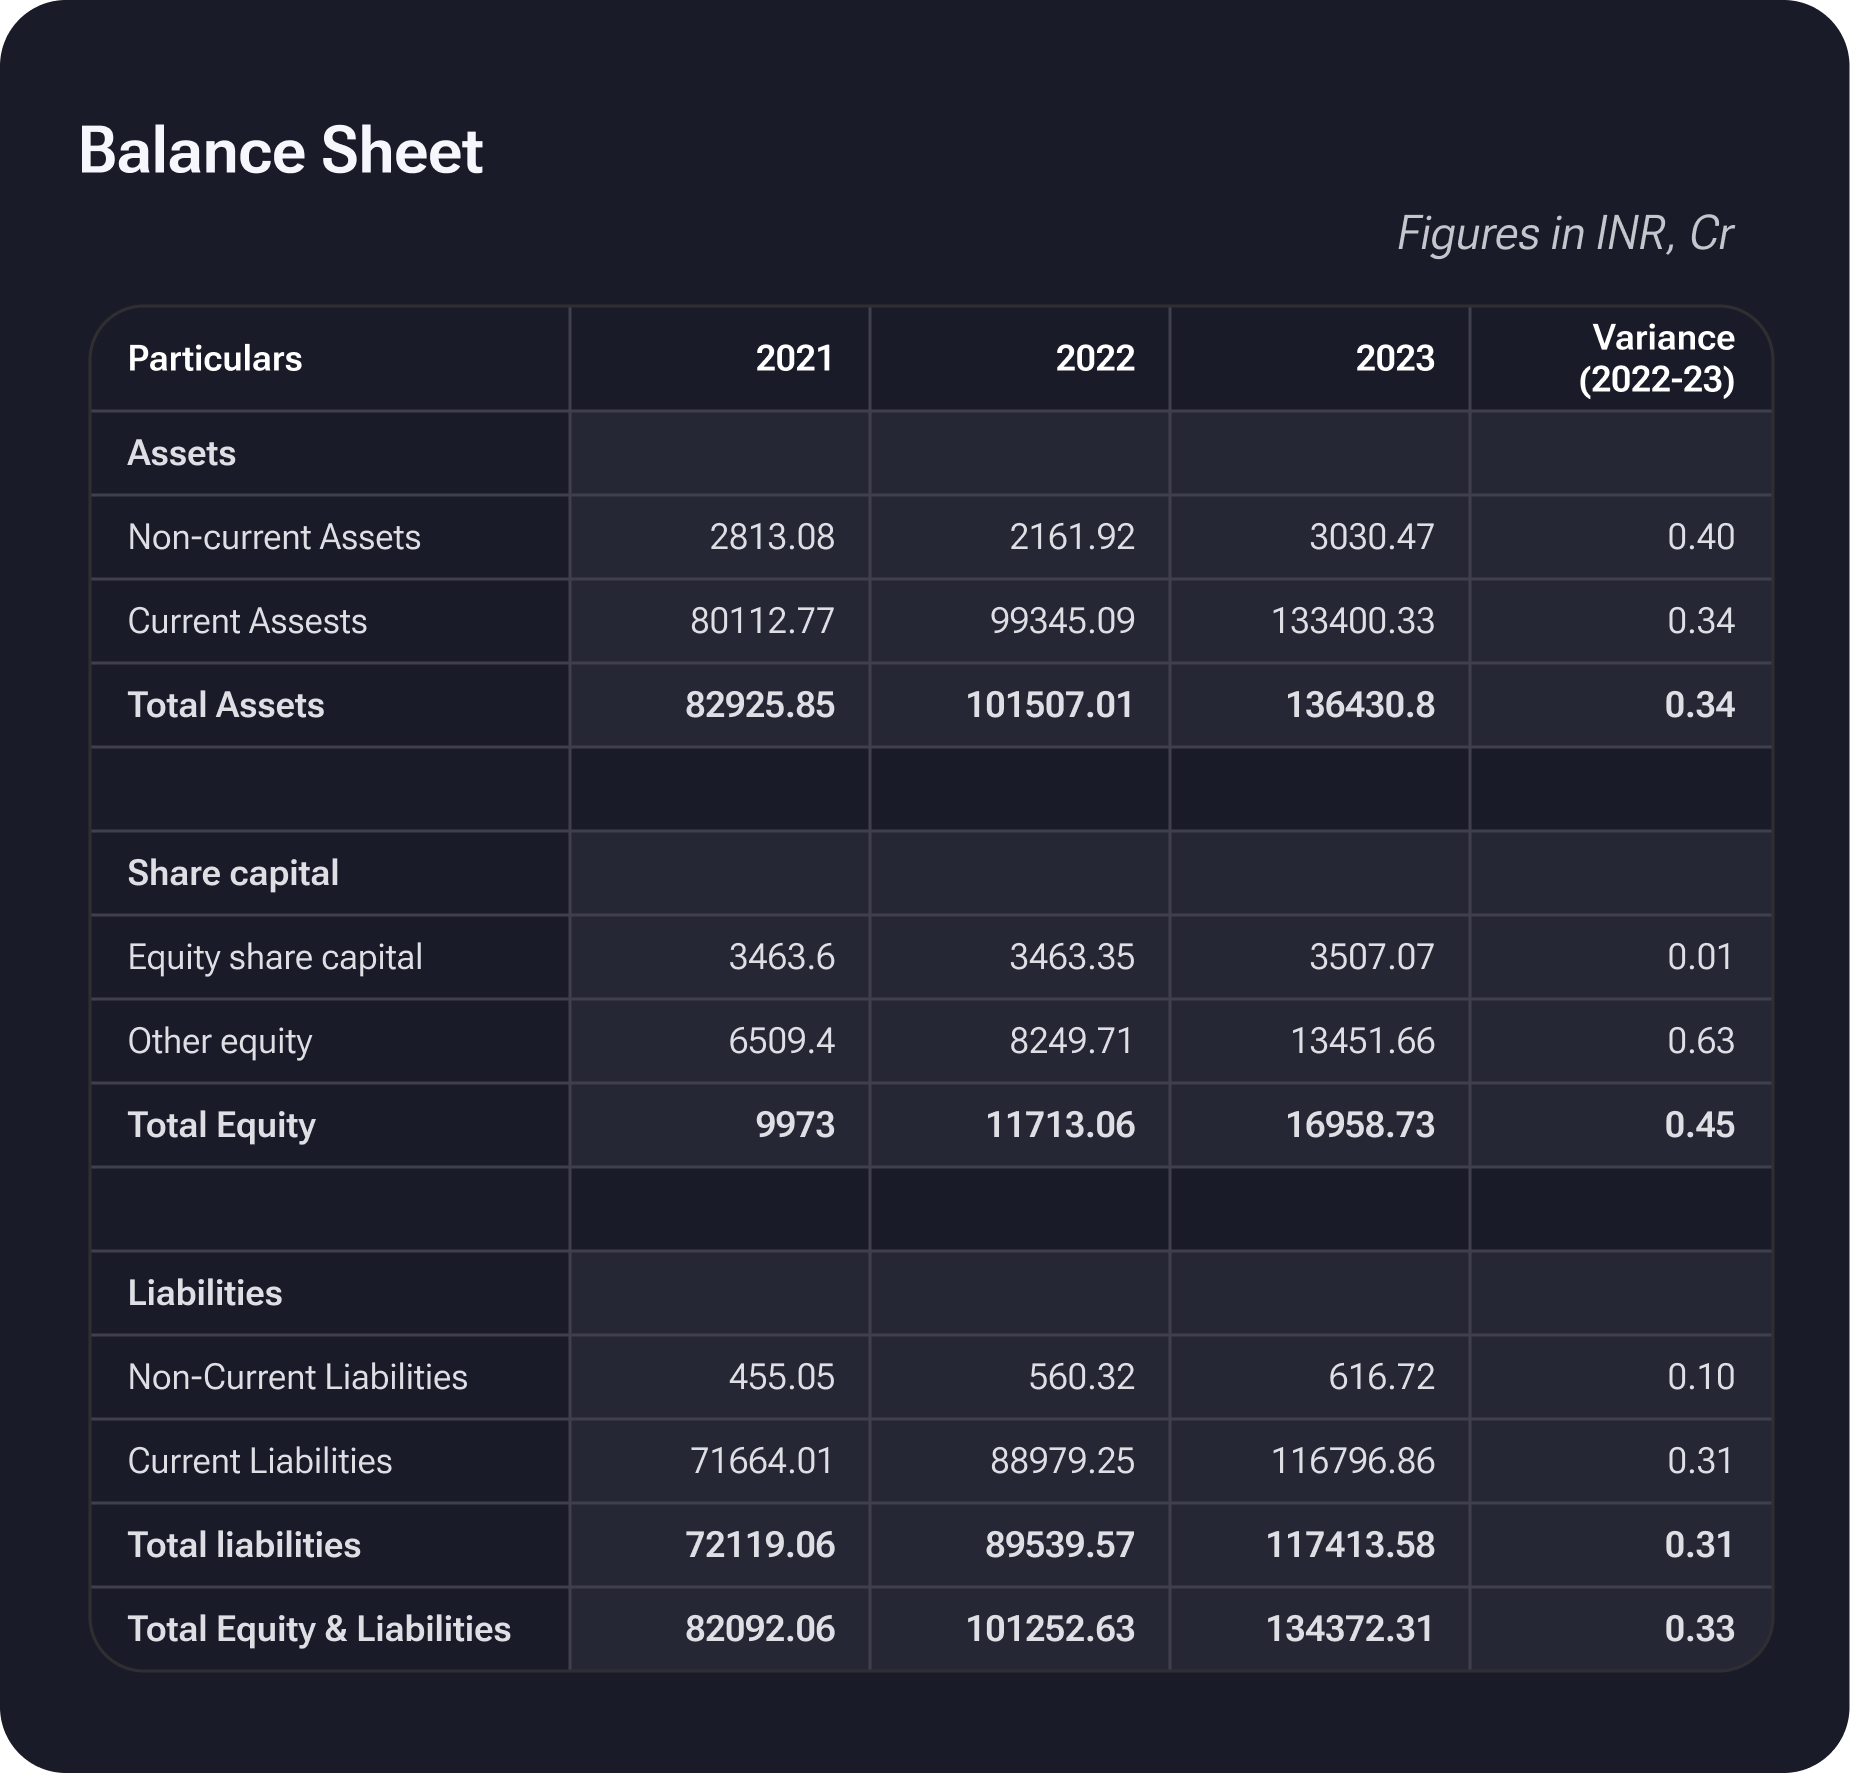The width and height of the screenshot is (1850, 1773).
Task: Click the Share capital section heading
Action: 233,874
